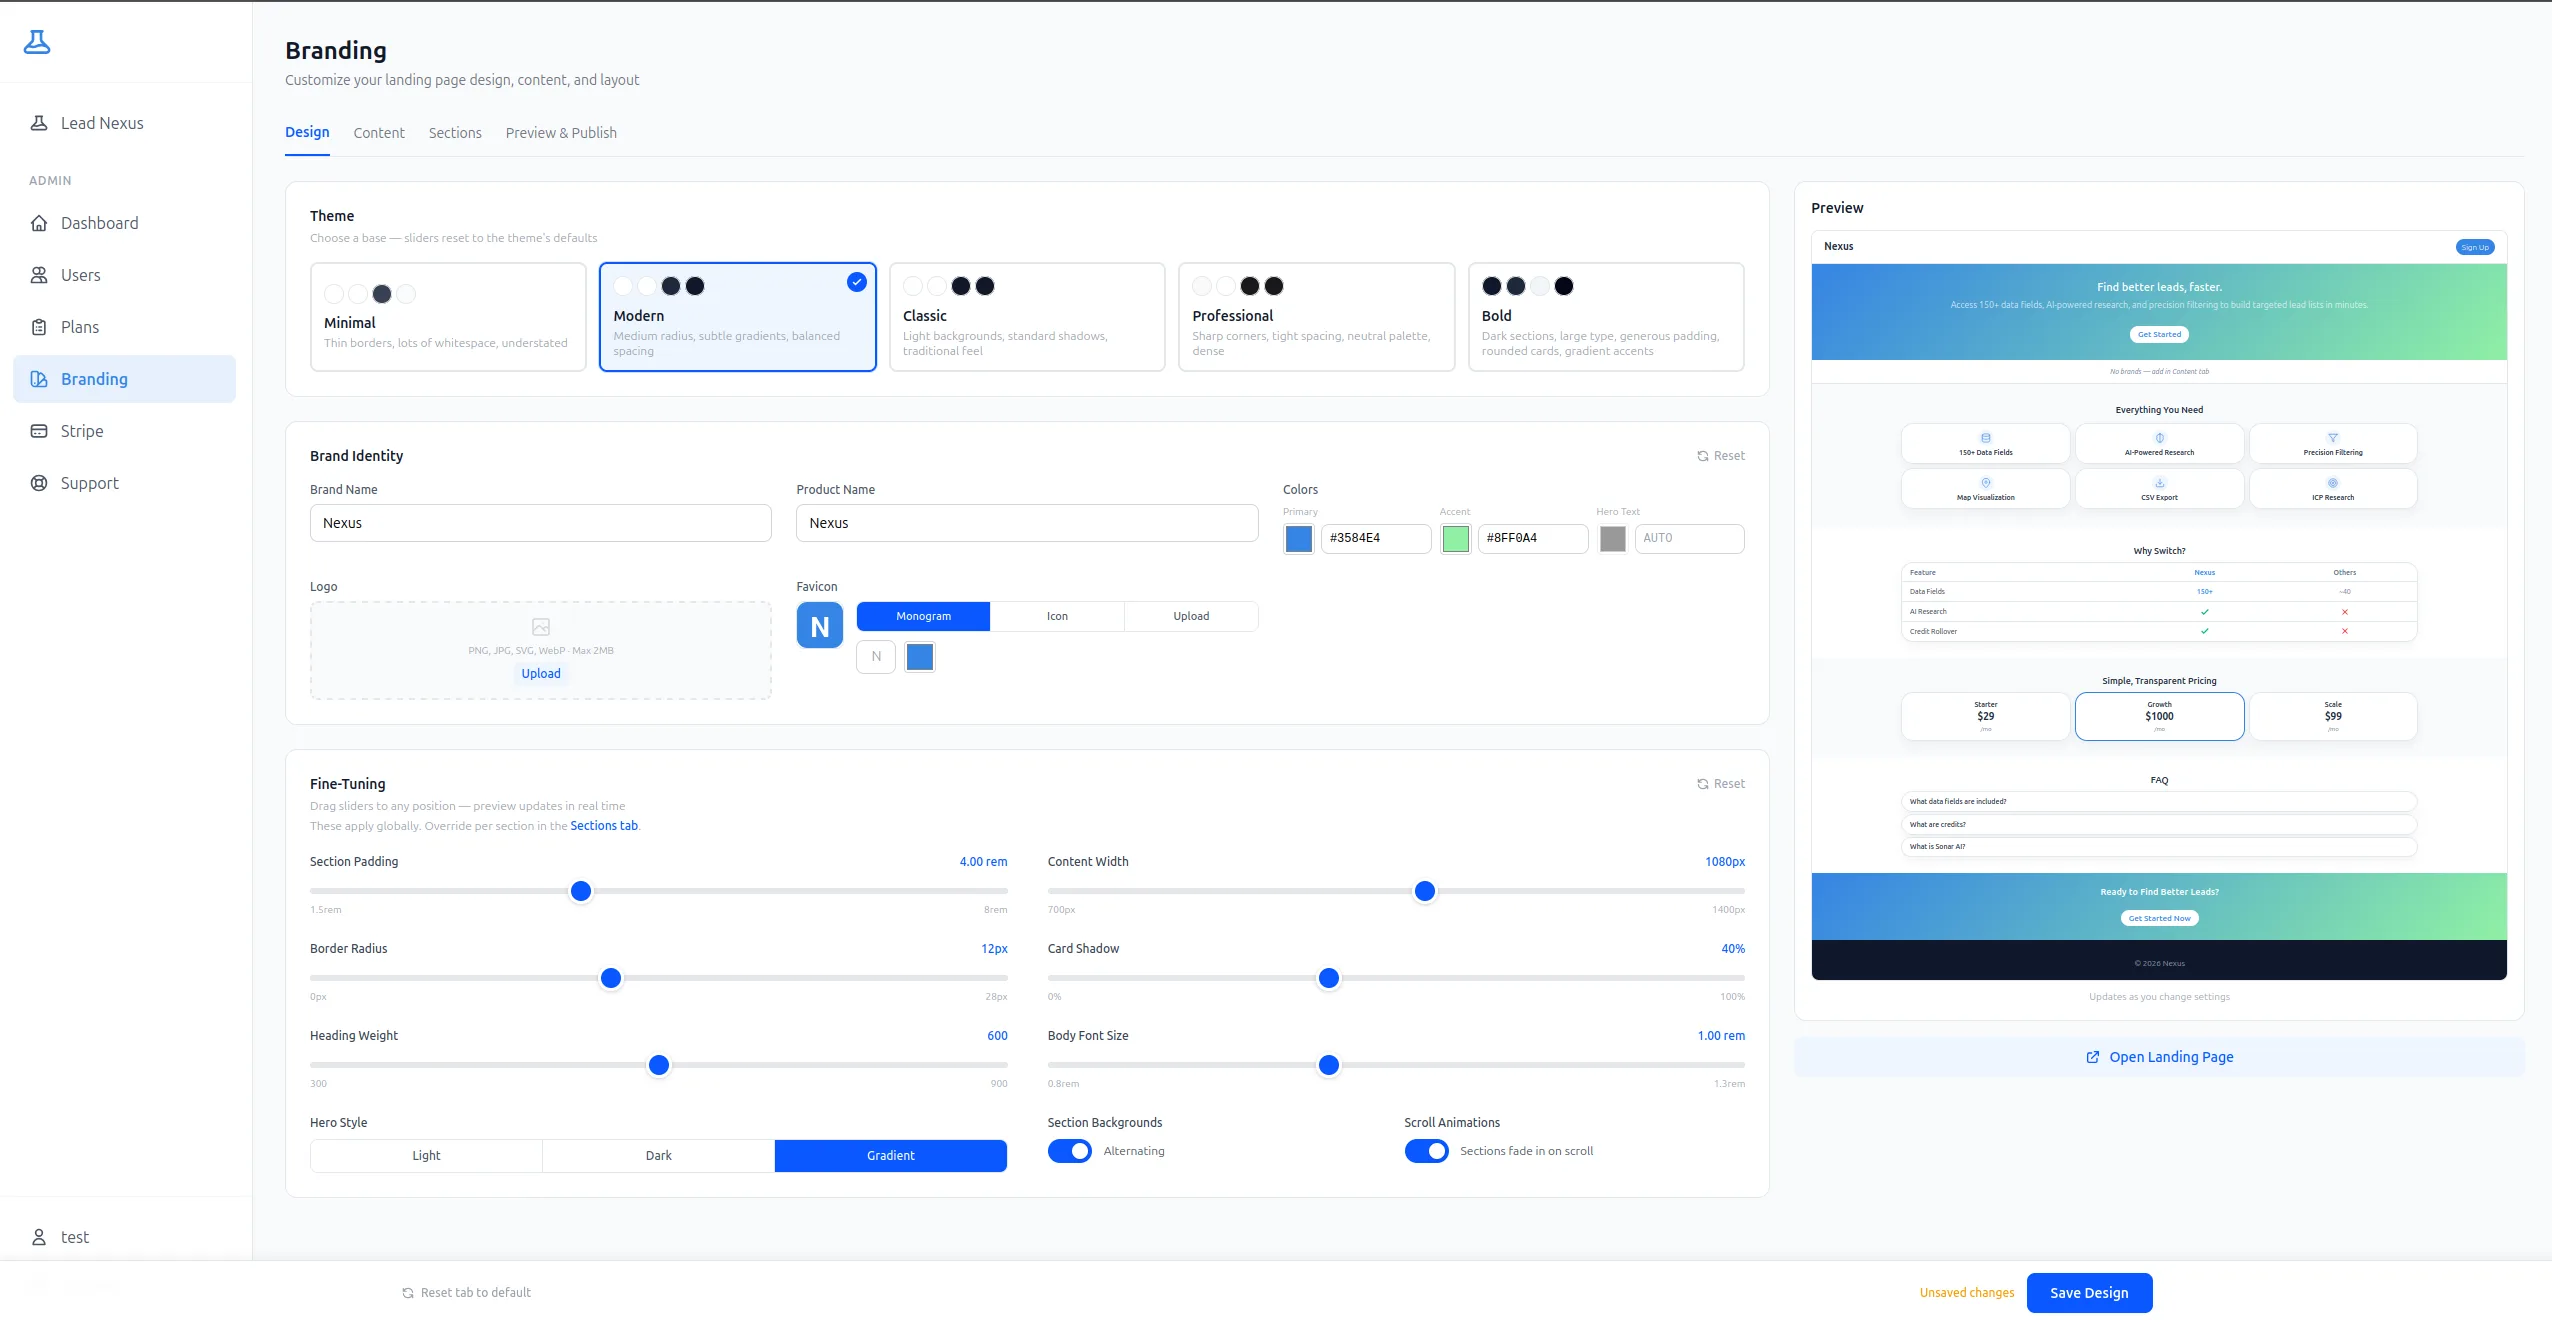This screenshot has height=1323, width=2552.
Task: Open Dashboard via its home icon
Action: 39,223
